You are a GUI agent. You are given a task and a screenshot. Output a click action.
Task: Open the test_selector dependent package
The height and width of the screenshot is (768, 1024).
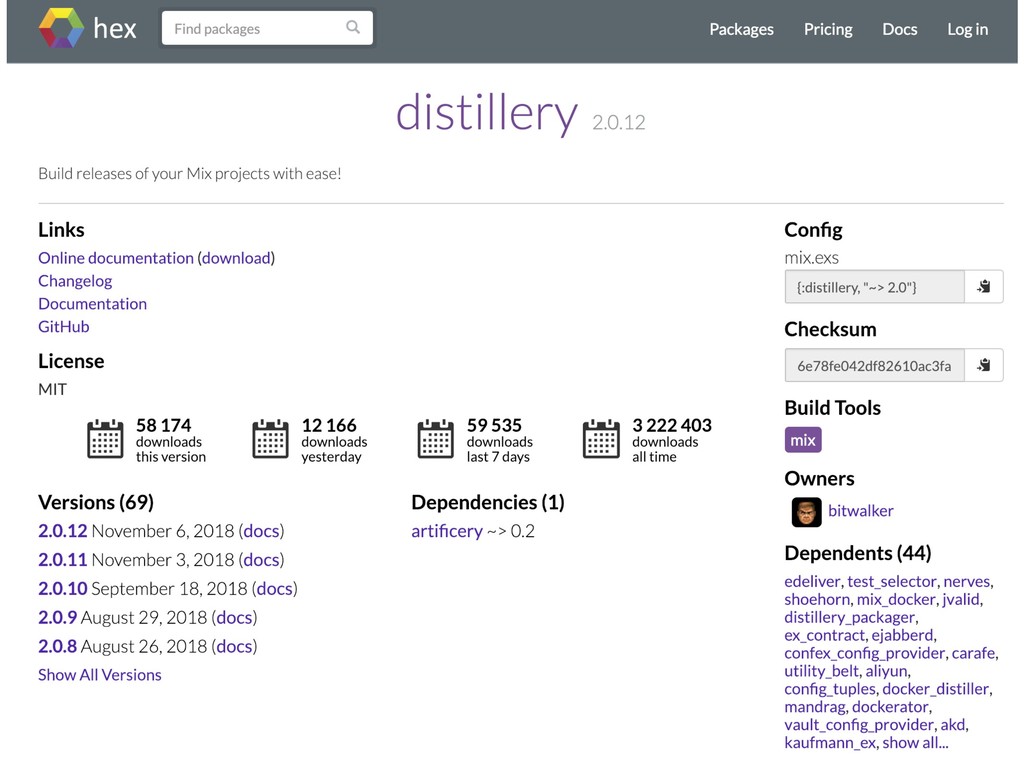coord(891,581)
